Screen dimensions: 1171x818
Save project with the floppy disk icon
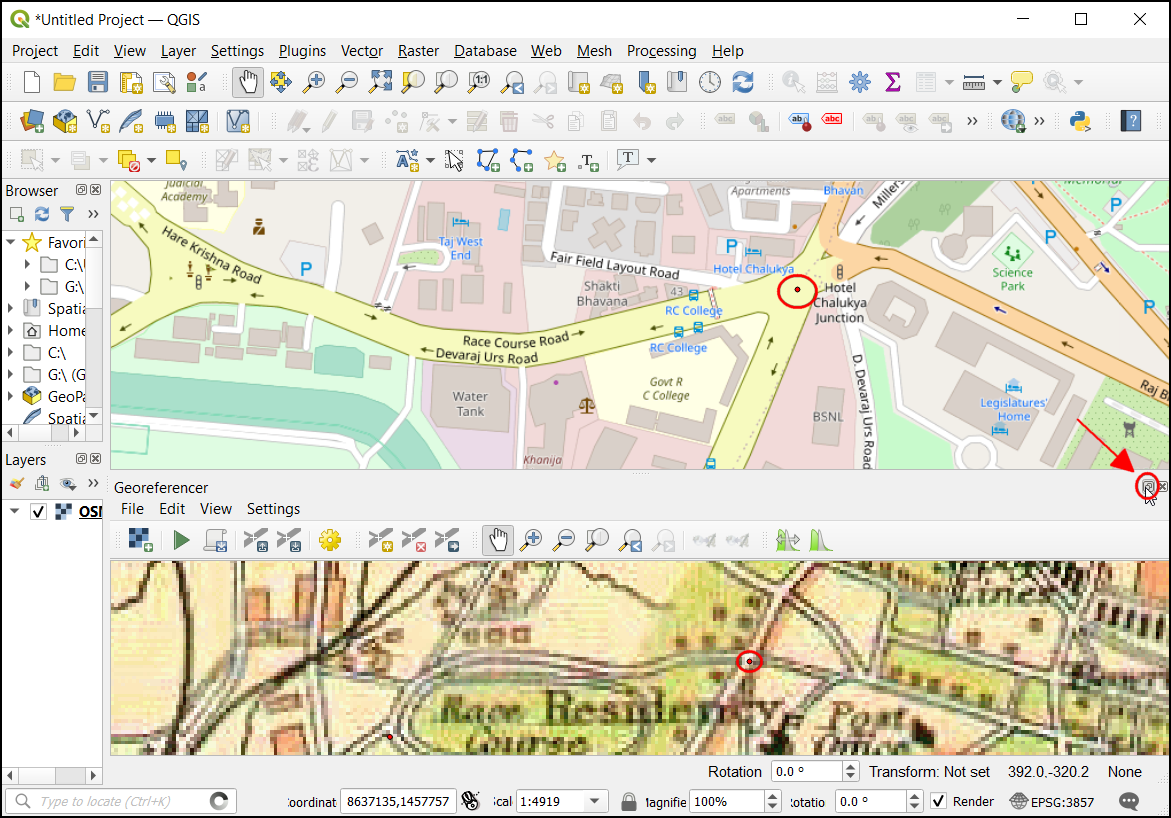(98, 81)
